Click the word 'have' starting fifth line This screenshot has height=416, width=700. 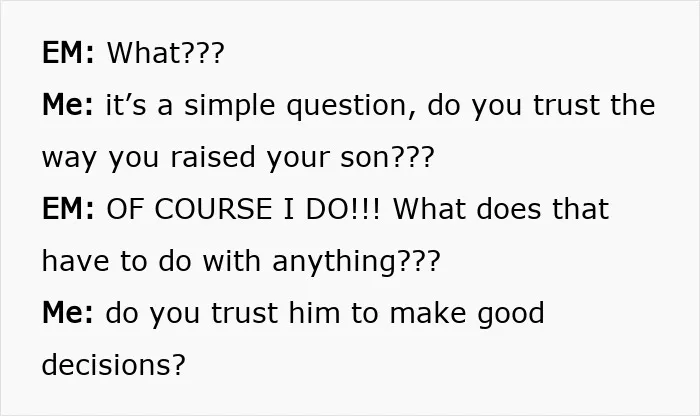[x=75, y=261]
